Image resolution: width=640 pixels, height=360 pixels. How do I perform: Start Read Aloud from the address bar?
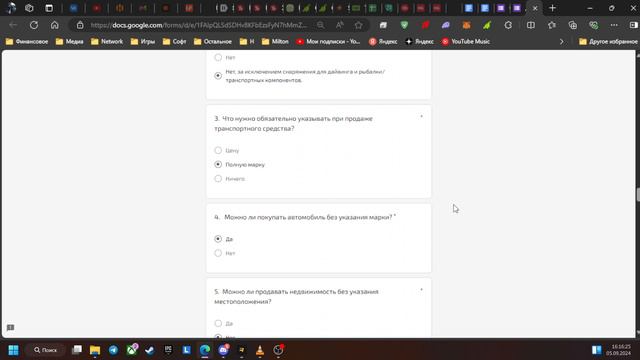pos(340,25)
